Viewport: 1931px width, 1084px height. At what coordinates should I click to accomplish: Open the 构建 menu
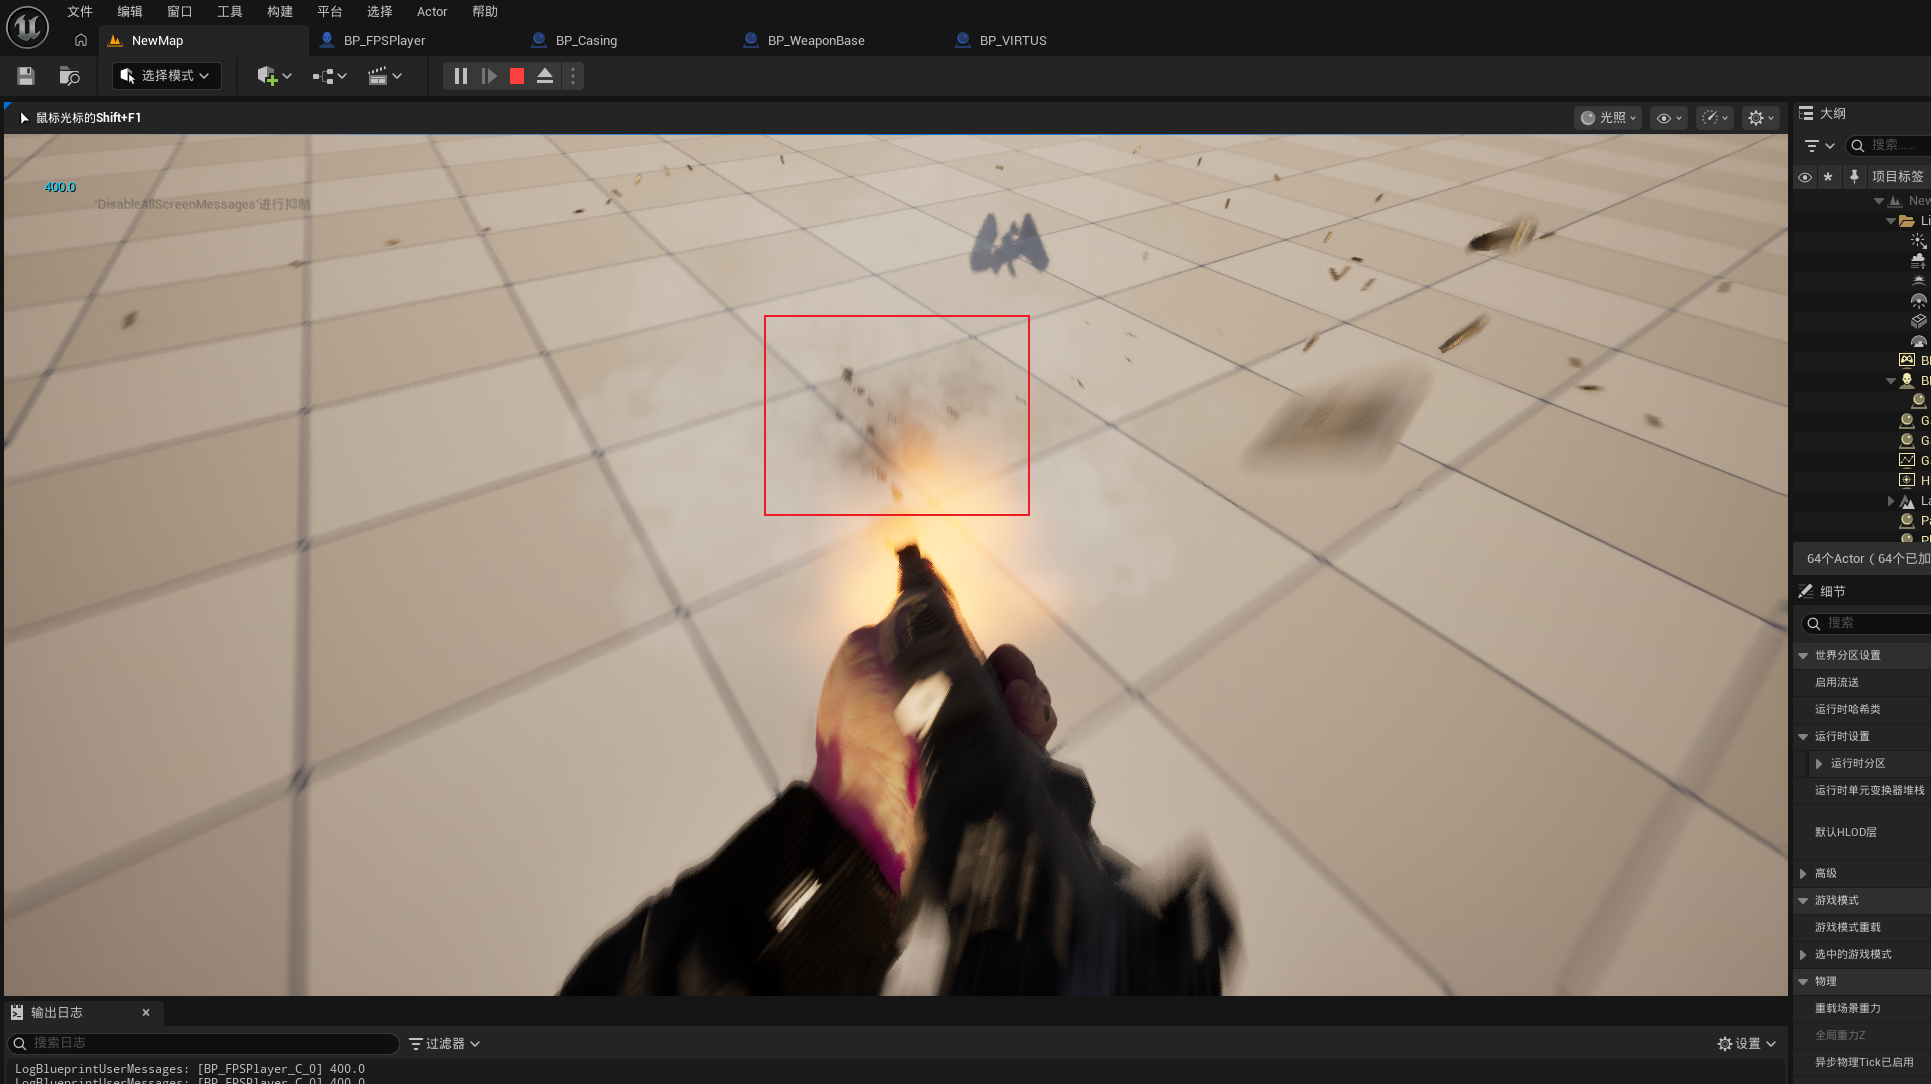[280, 12]
